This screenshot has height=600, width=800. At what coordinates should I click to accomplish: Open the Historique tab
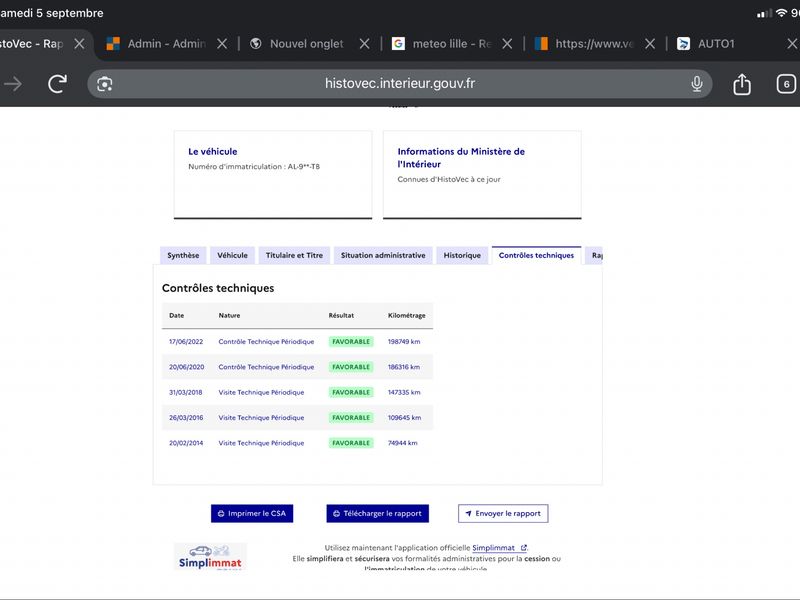click(x=462, y=255)
